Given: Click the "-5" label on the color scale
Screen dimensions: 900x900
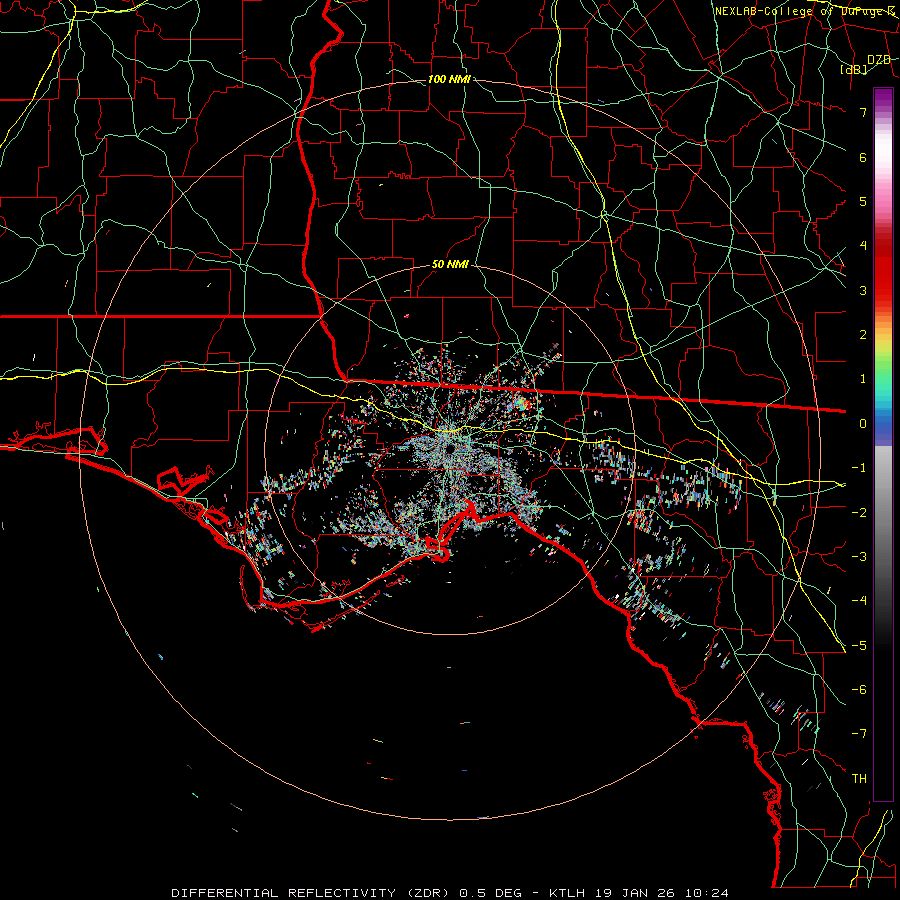Looking at the screenshot, I should click(859, 645).
